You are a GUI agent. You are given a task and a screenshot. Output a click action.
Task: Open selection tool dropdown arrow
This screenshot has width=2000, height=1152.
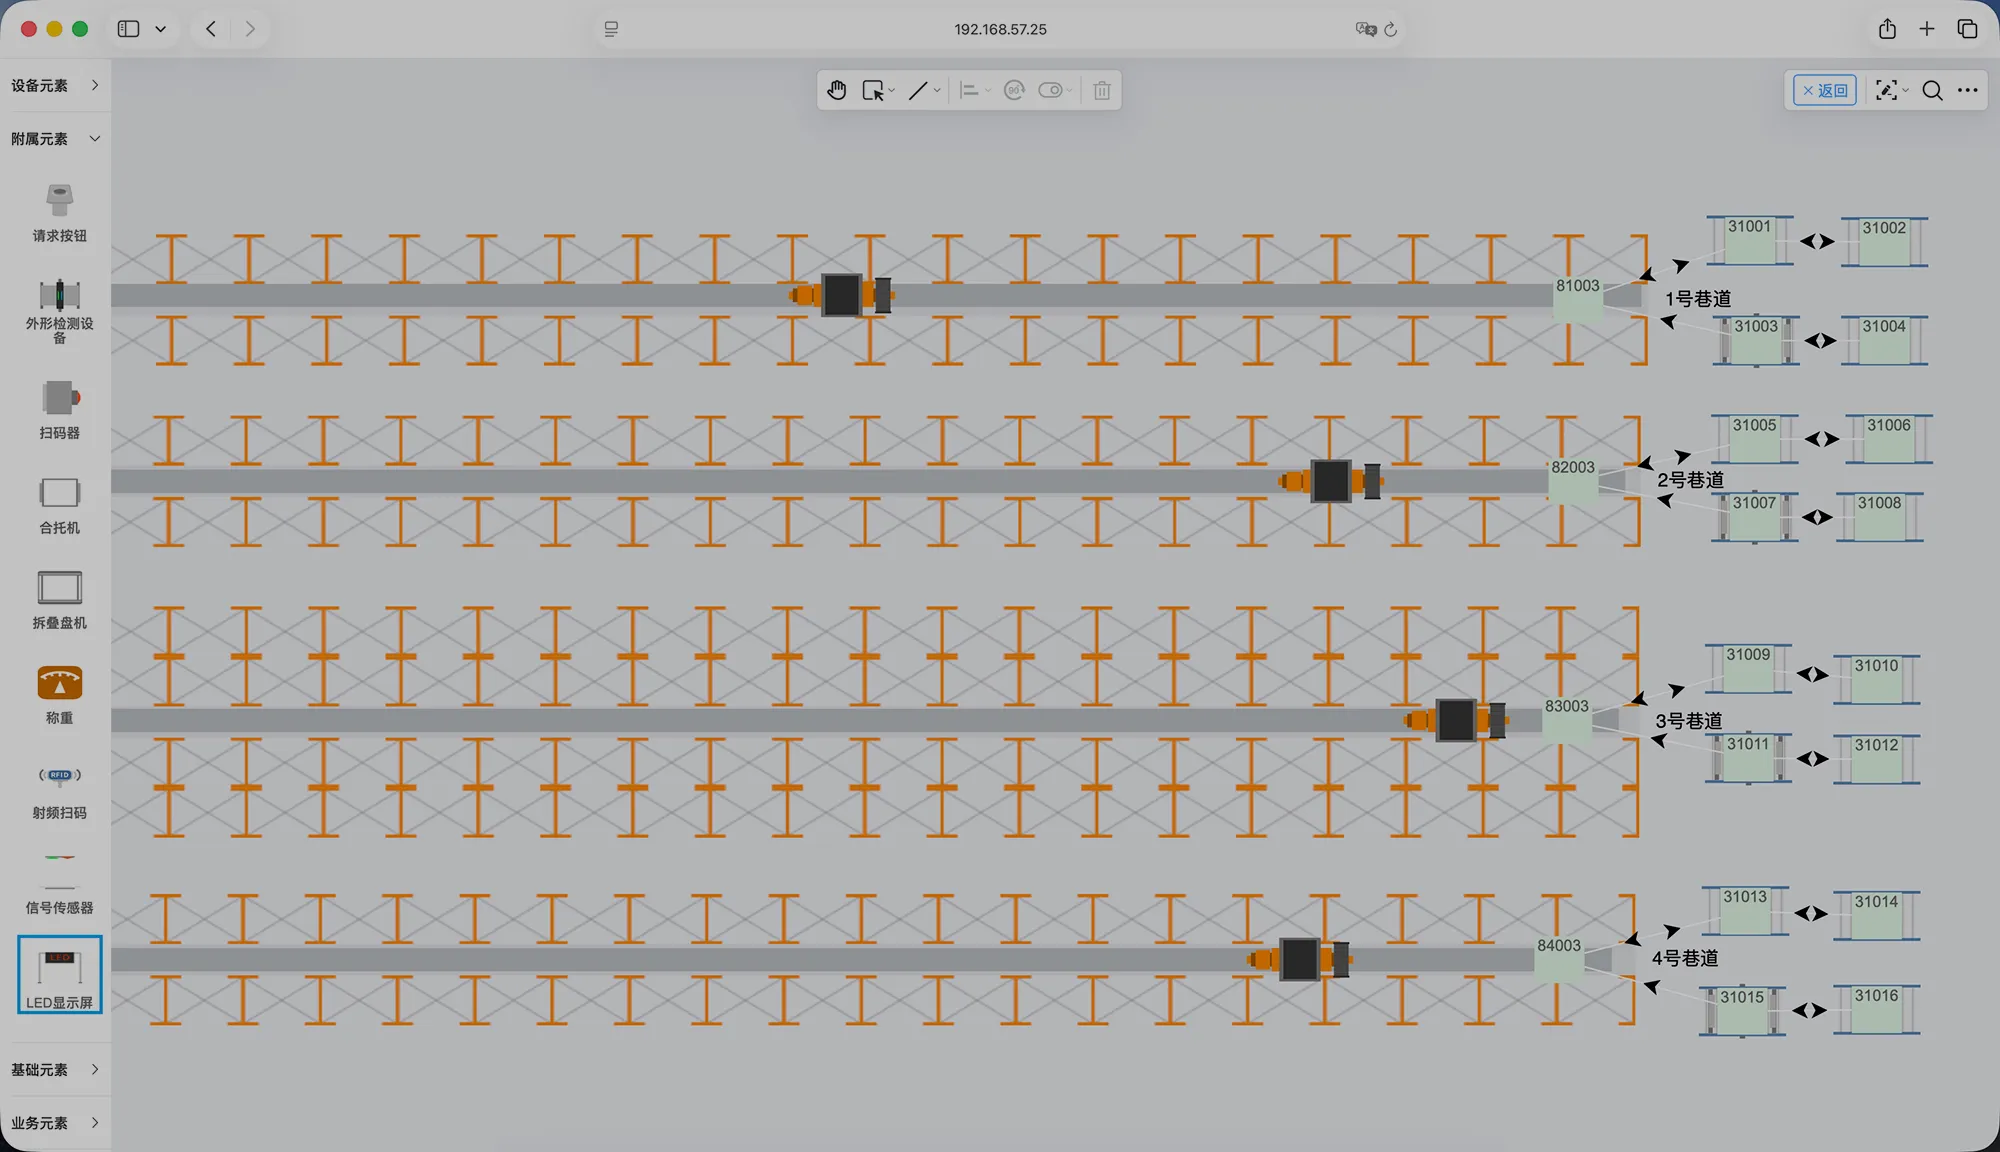(x=892, y=90)
